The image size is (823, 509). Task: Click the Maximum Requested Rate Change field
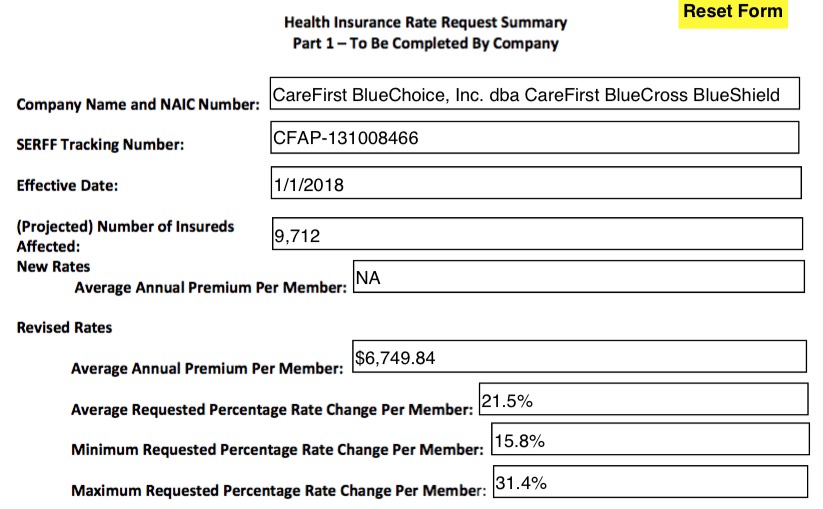(x=650, y=481)
